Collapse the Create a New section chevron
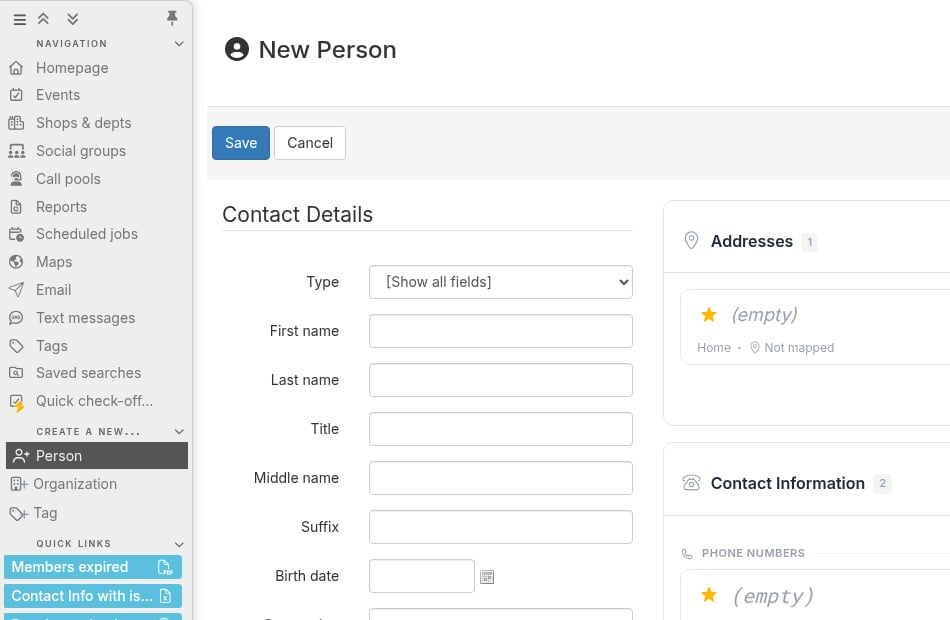950x620 pixels. [179, 432]
